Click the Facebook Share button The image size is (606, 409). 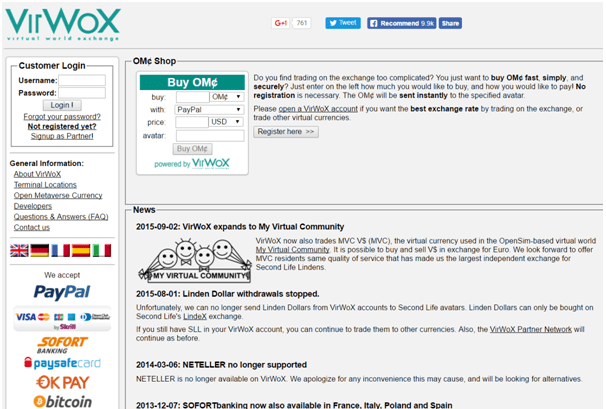[x=450, y=23]
